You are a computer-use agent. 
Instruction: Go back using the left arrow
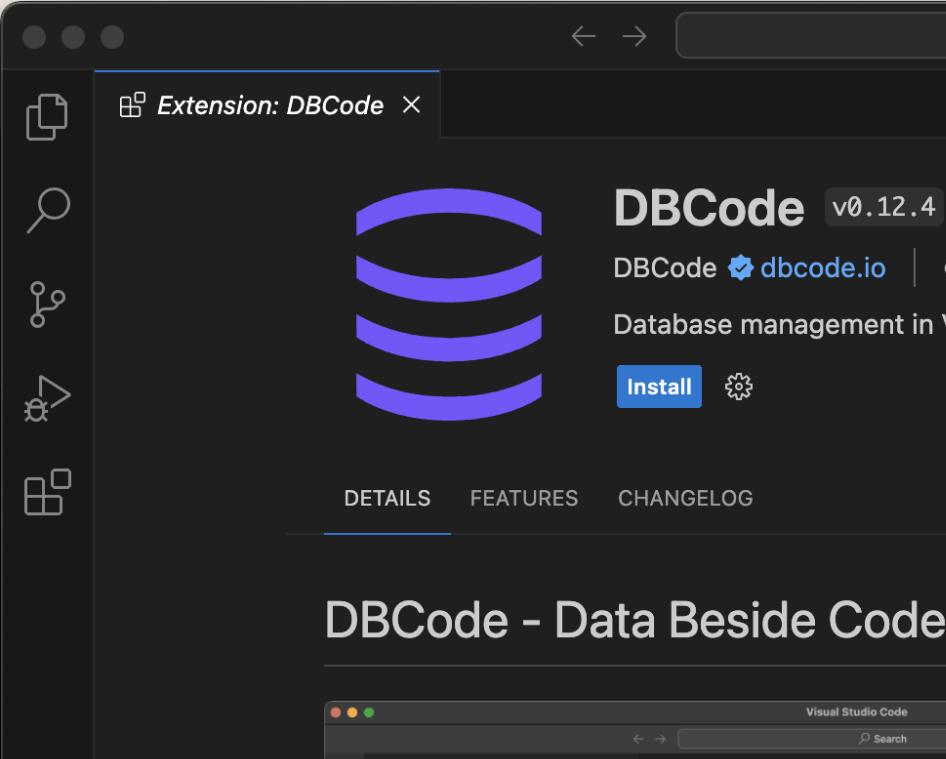click(x=583, y=37)
